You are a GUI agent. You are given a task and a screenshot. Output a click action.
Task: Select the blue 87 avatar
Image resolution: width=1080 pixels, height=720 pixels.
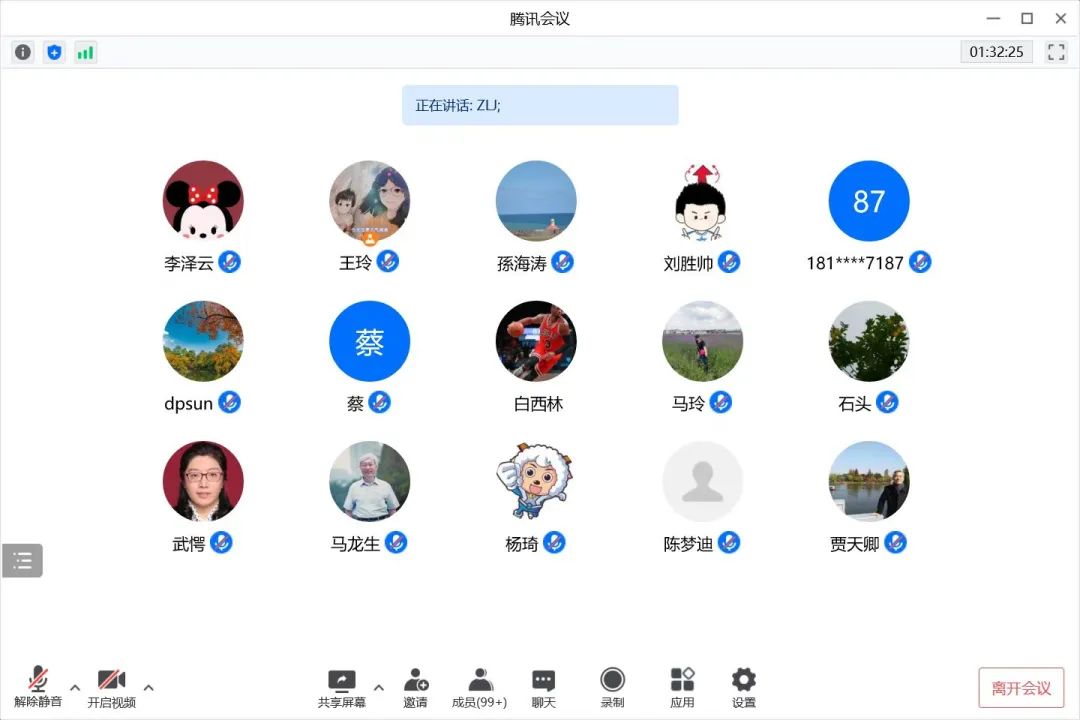coord(869,200)
